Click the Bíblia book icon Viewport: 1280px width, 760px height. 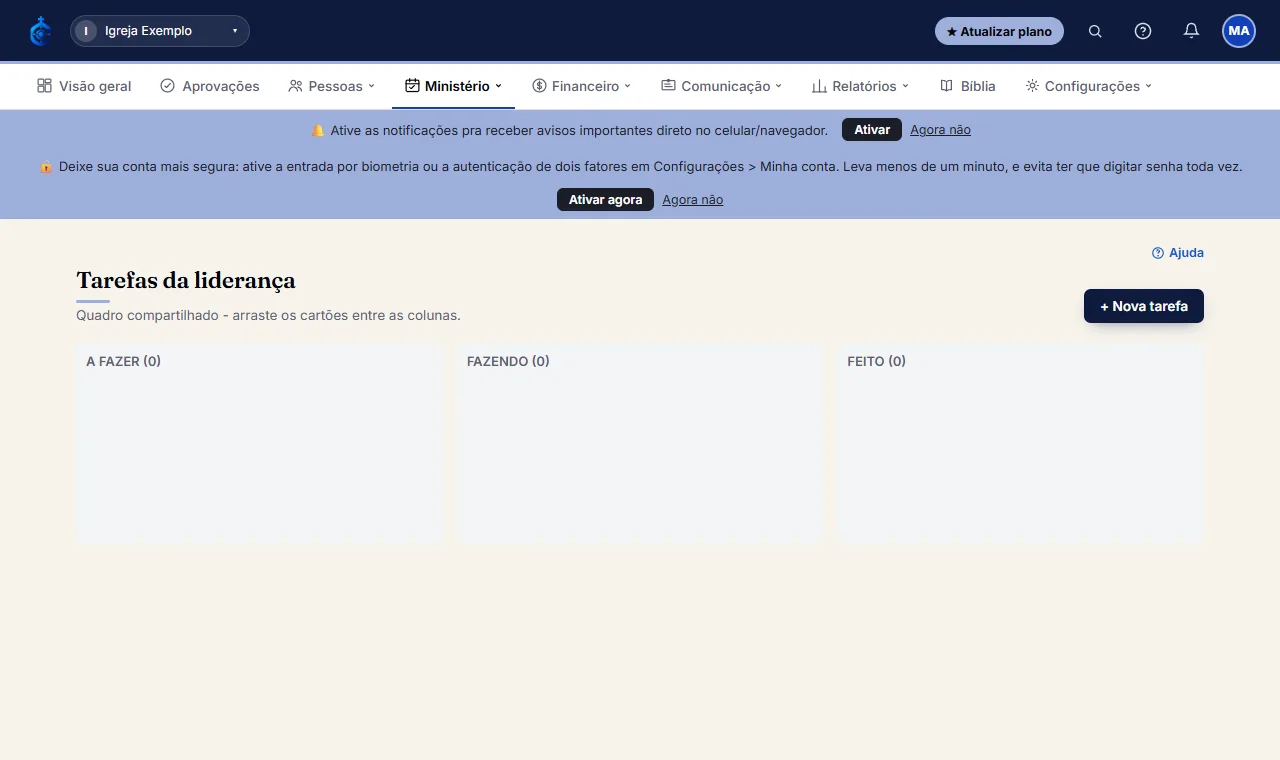946,86
